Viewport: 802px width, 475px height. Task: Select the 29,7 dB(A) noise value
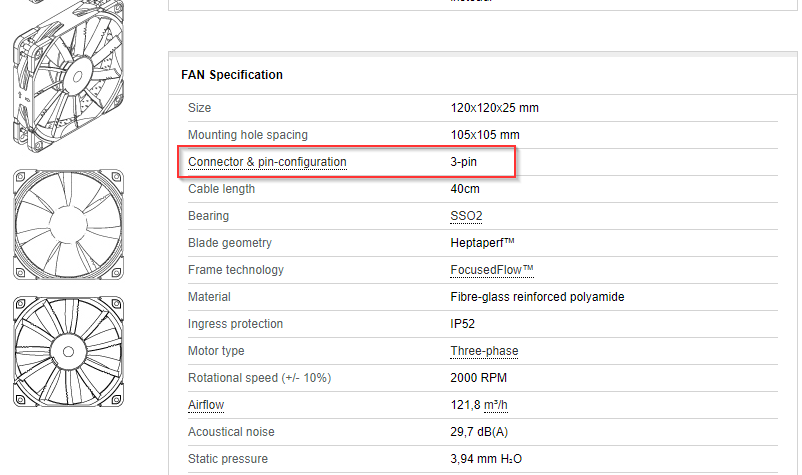click(x=479, y=432)
